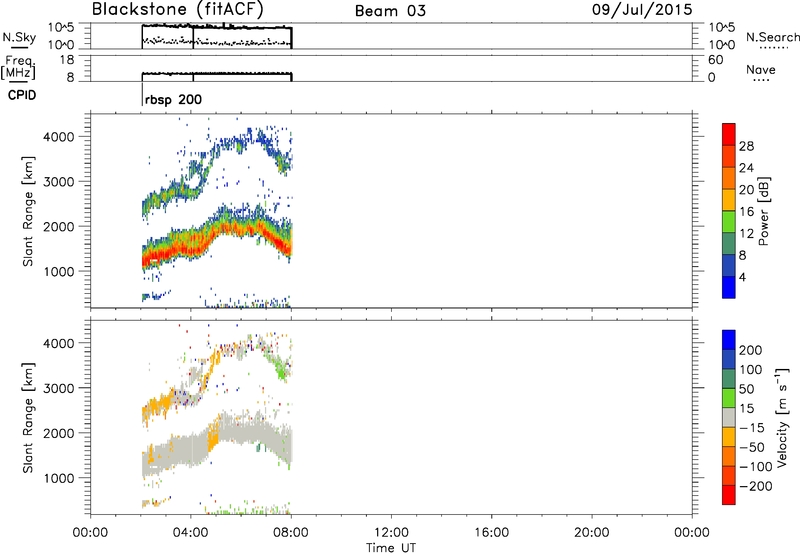Click the Nave legend label

[761, 70]
